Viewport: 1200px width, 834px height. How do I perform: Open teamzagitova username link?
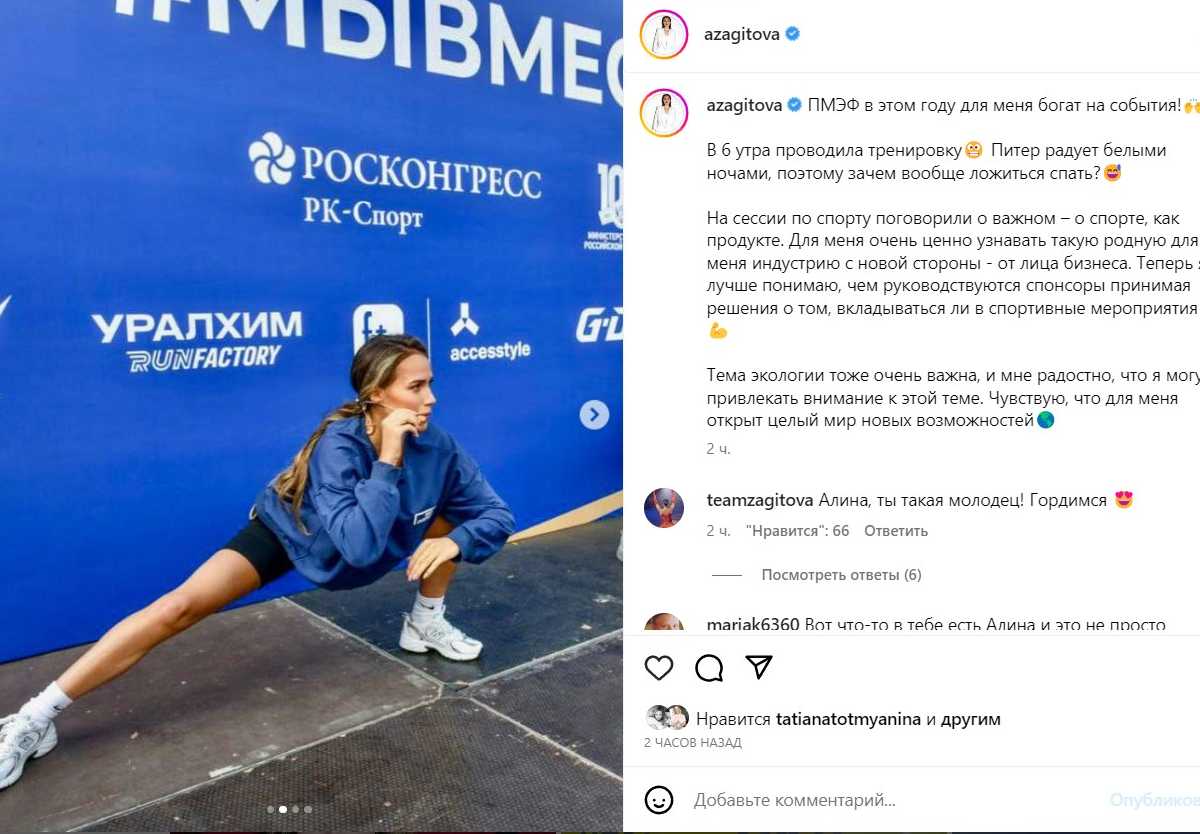760,500
